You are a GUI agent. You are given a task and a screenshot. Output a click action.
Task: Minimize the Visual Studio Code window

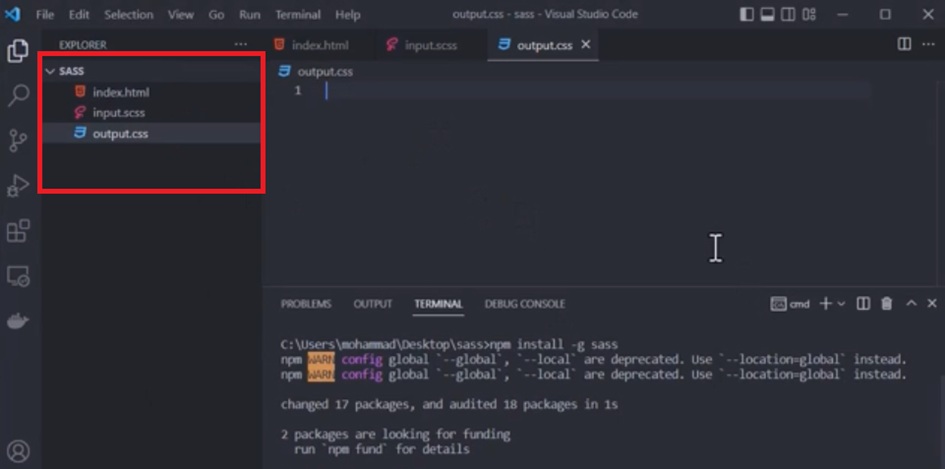click(x=843, y=14)
